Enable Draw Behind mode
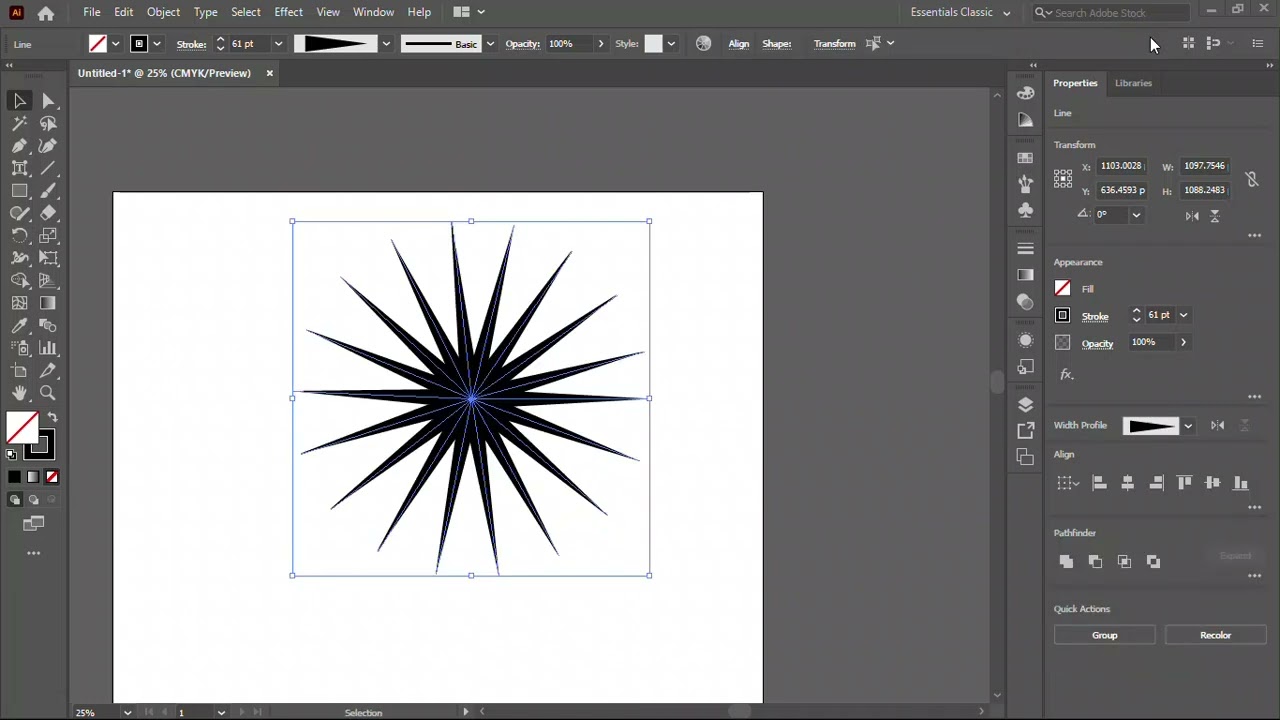Viewport: 1280px width, 720px height. click(x=33, y=500)
